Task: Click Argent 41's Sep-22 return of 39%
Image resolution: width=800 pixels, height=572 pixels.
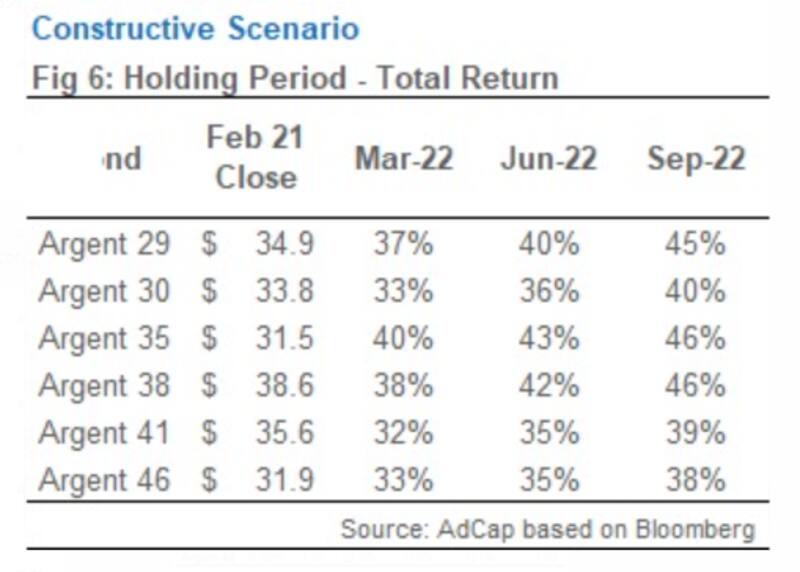Action: pos(696,432)
